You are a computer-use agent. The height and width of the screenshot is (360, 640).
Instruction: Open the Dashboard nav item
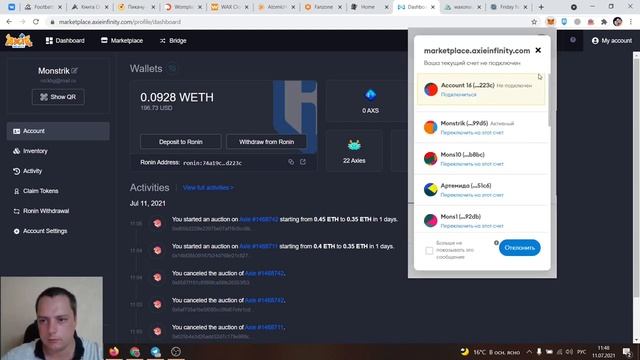(65, 40)
